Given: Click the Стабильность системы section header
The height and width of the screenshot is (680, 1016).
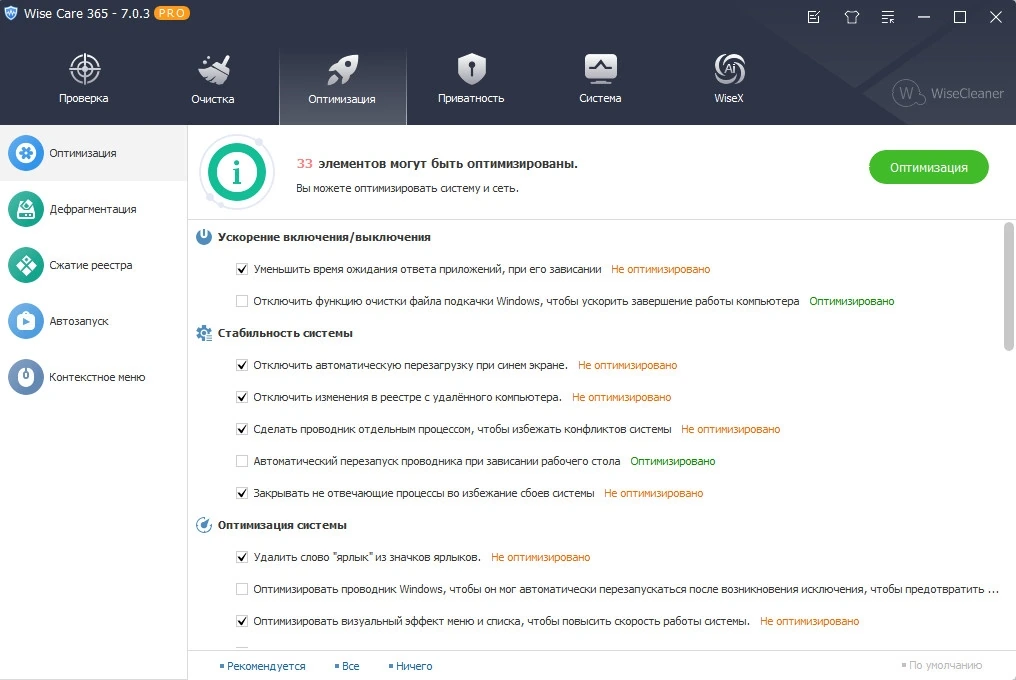Looking at the screenshot, I should tap(285, 333).
